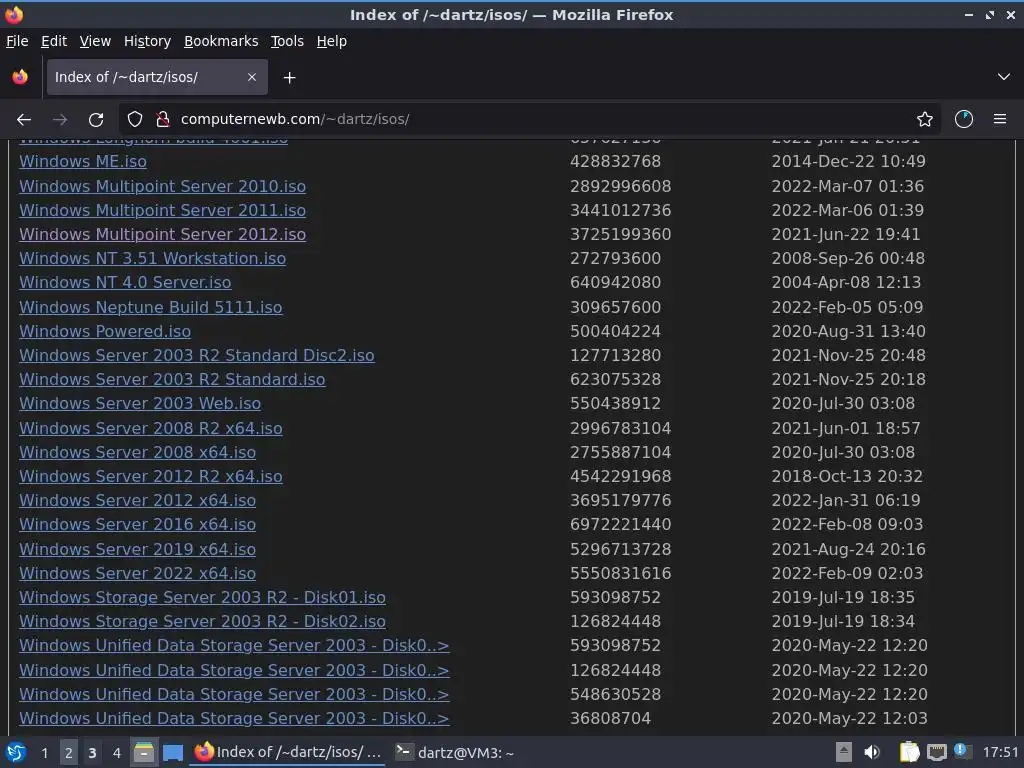Switch to workspace 3 in pager
The image size is (1024, 768).
click(92, 753)
